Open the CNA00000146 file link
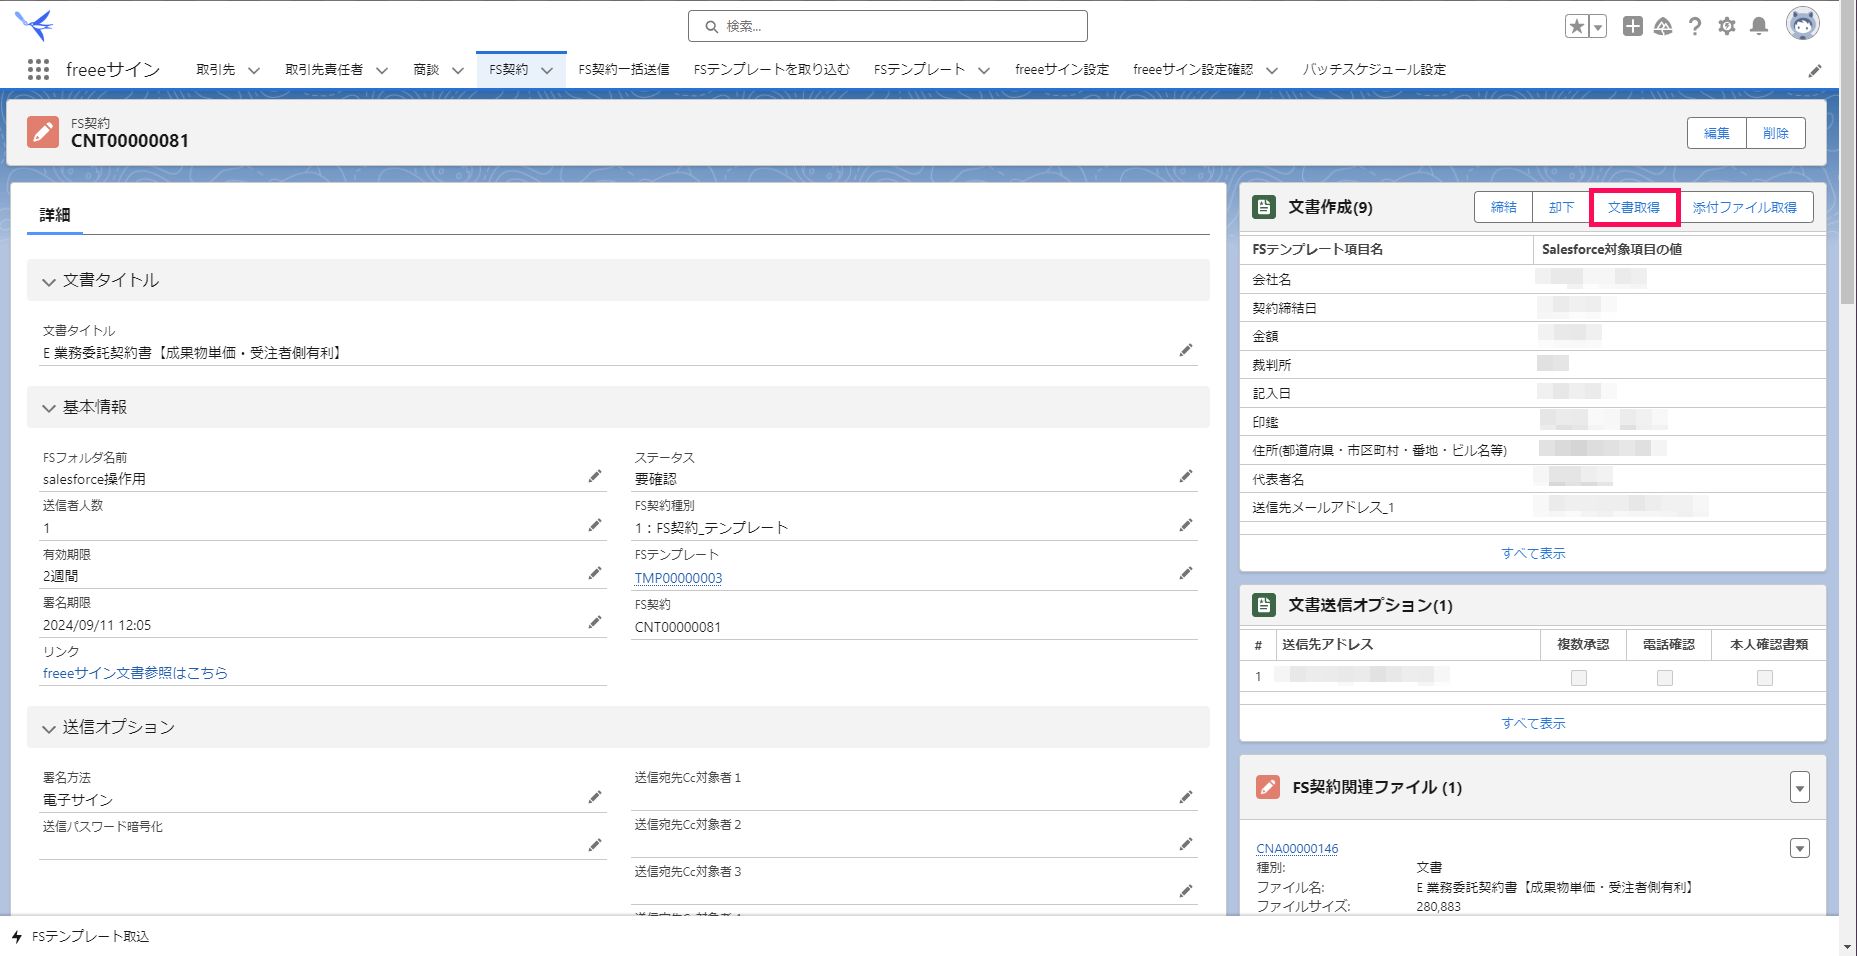1857x956 pixels. (1297, 848)
